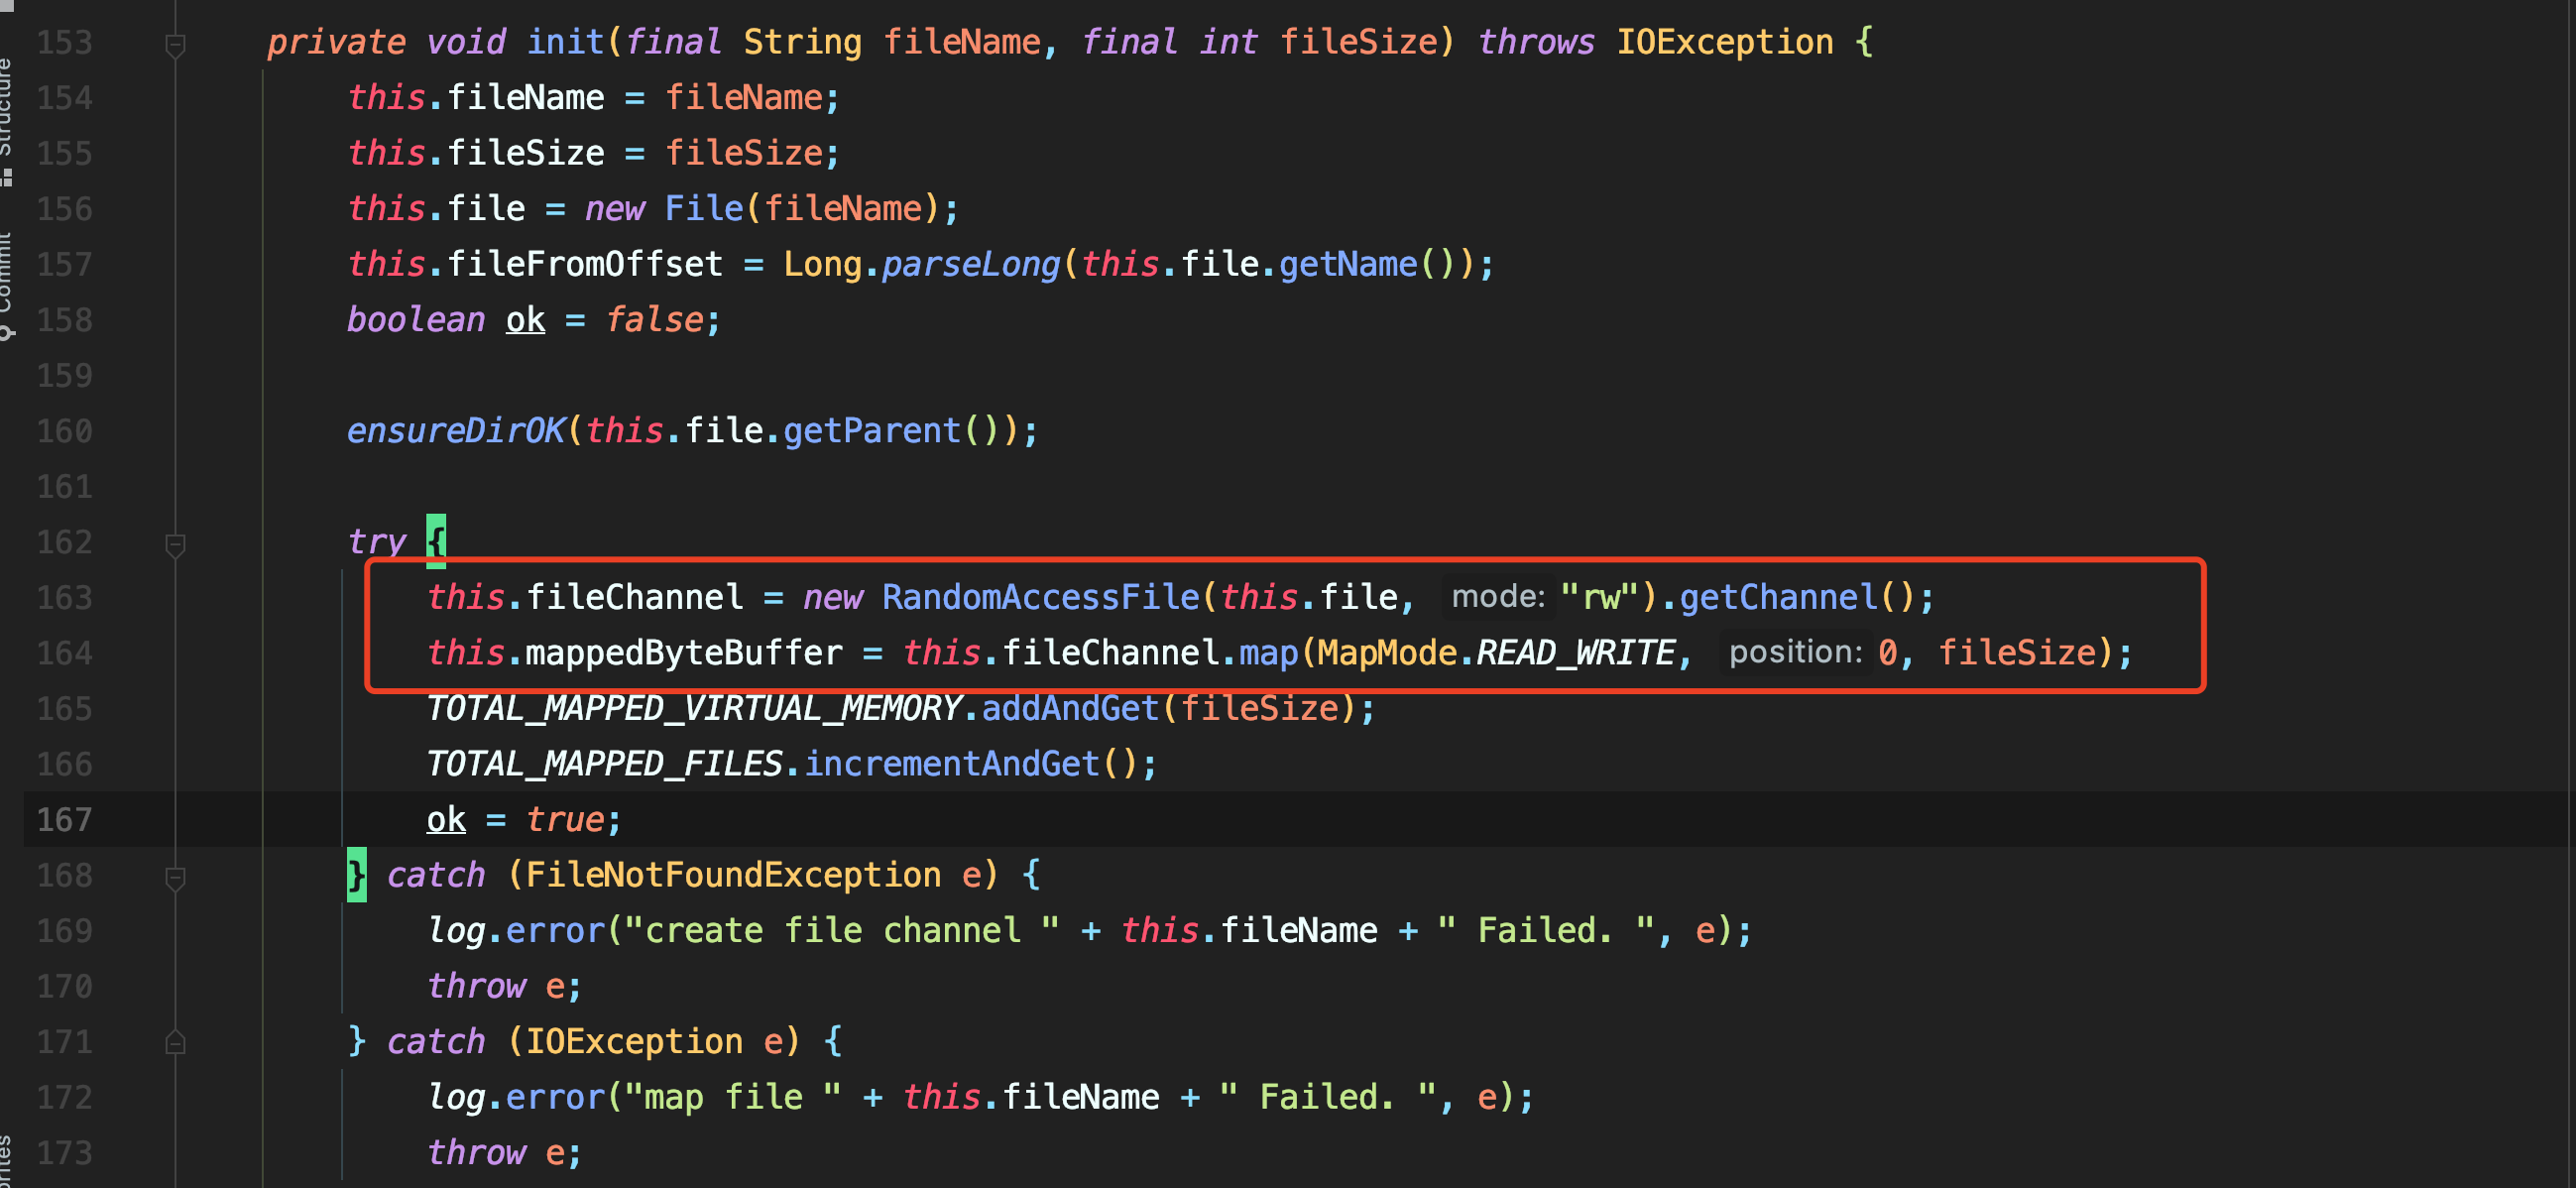Click line number 163 in the gutter
The height and width of the screenshot is (1188, 2576).
click(x=65, y=598)
